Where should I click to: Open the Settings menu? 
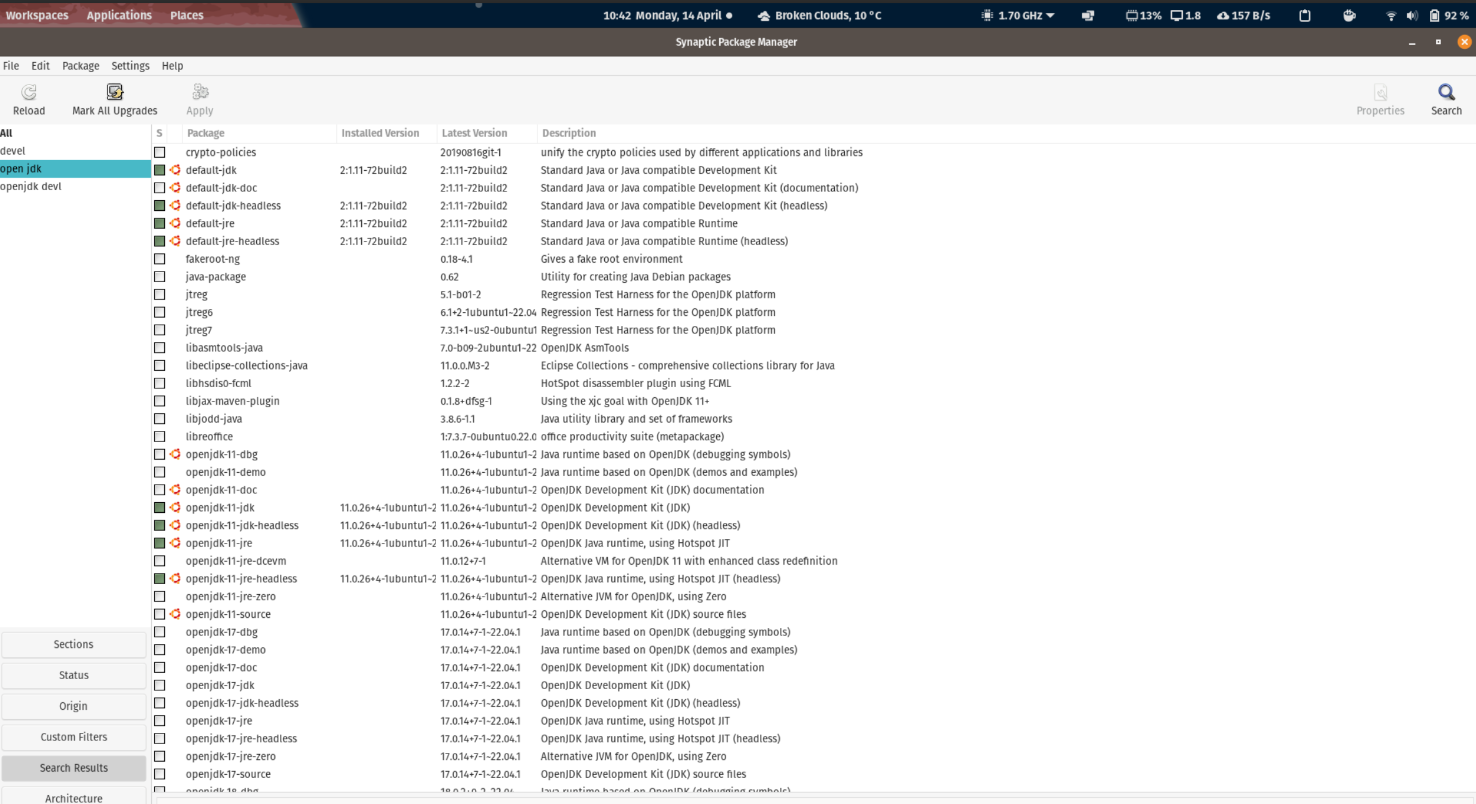(x=130, y=66)
